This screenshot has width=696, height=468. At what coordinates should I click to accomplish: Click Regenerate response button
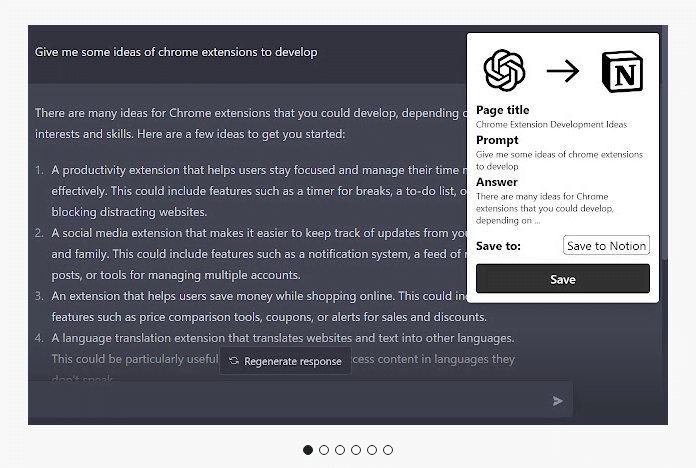286,361
